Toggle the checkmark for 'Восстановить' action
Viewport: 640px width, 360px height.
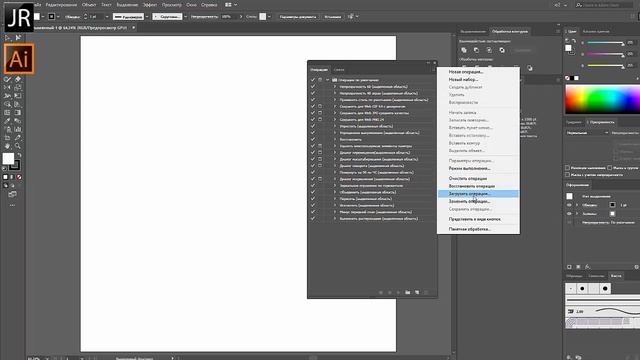coord(313,139)
